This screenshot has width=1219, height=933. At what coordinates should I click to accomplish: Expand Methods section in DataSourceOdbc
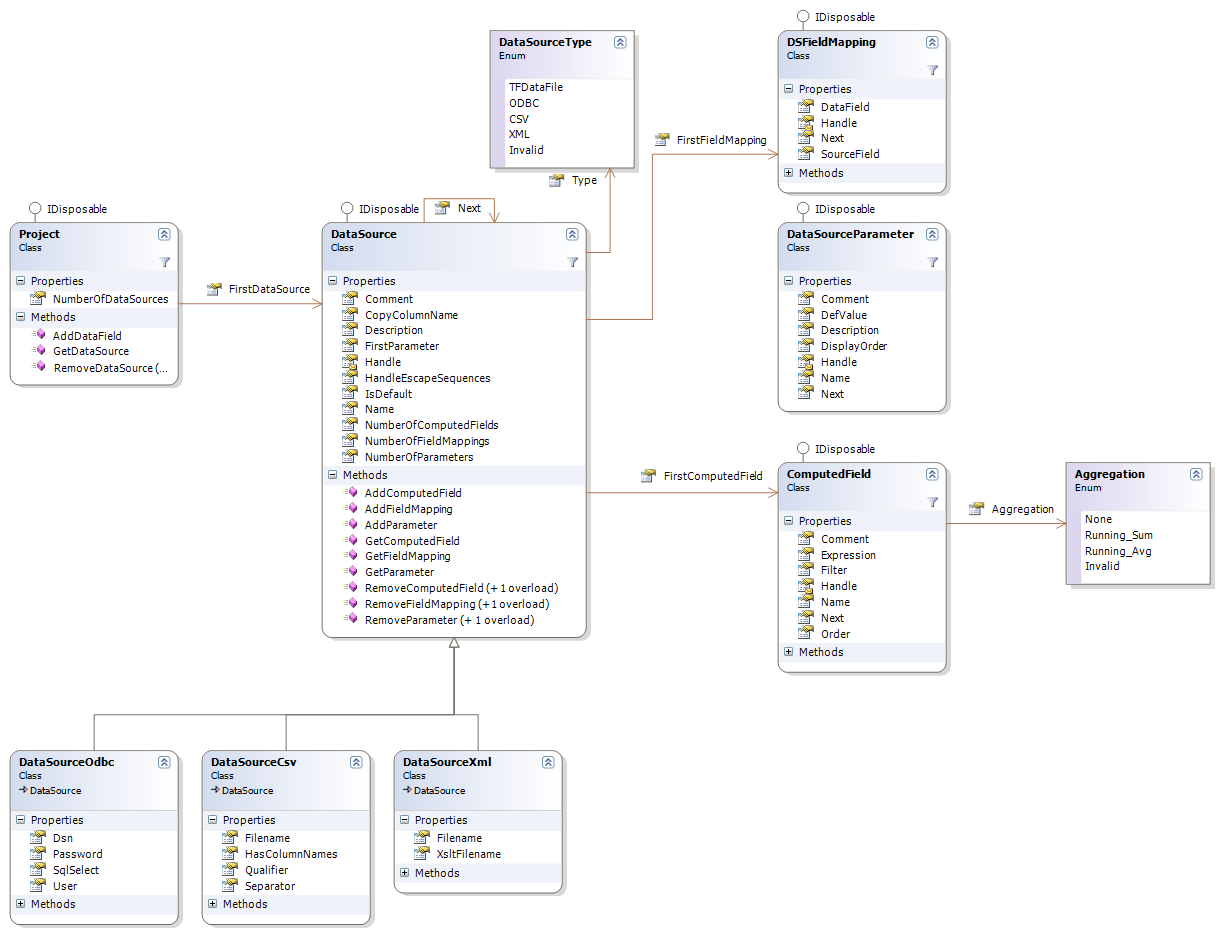coord(21,904)
